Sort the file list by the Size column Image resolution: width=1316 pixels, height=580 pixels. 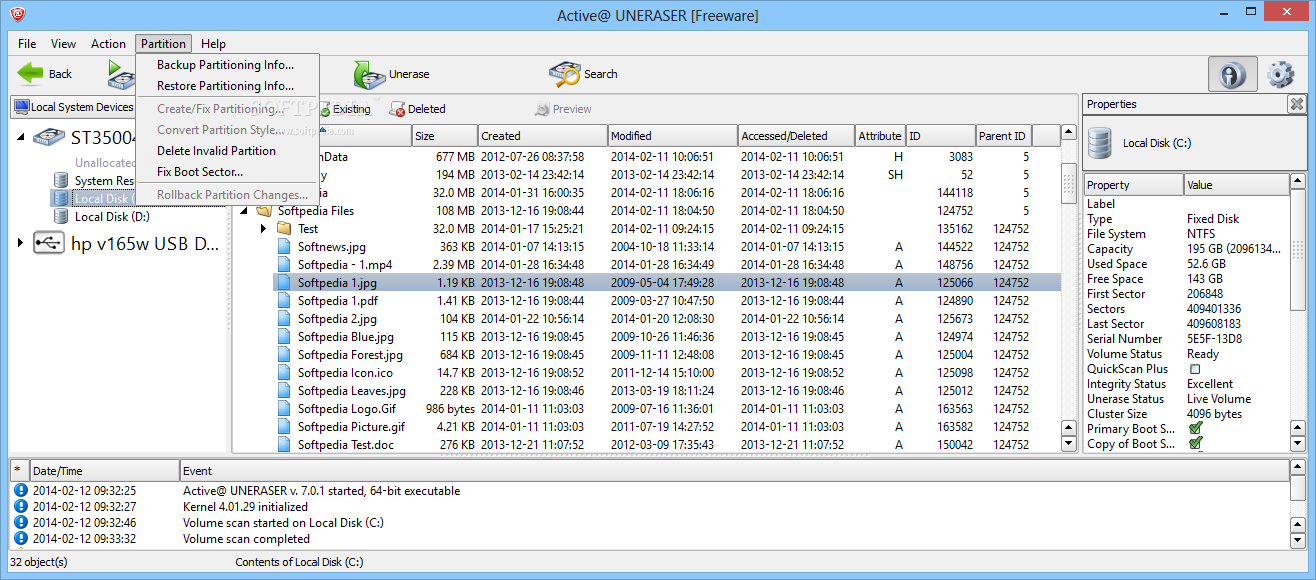point(444,136)
